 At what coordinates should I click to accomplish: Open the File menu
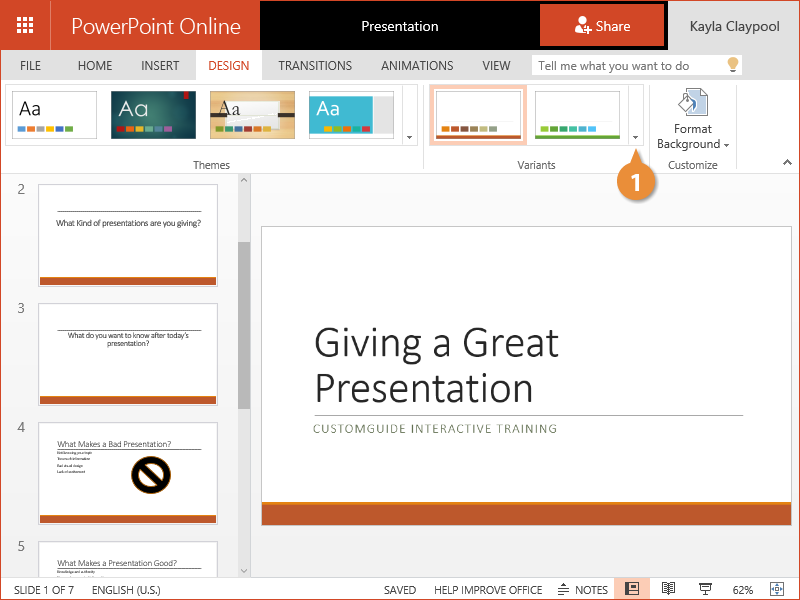[x=31, y=66]
